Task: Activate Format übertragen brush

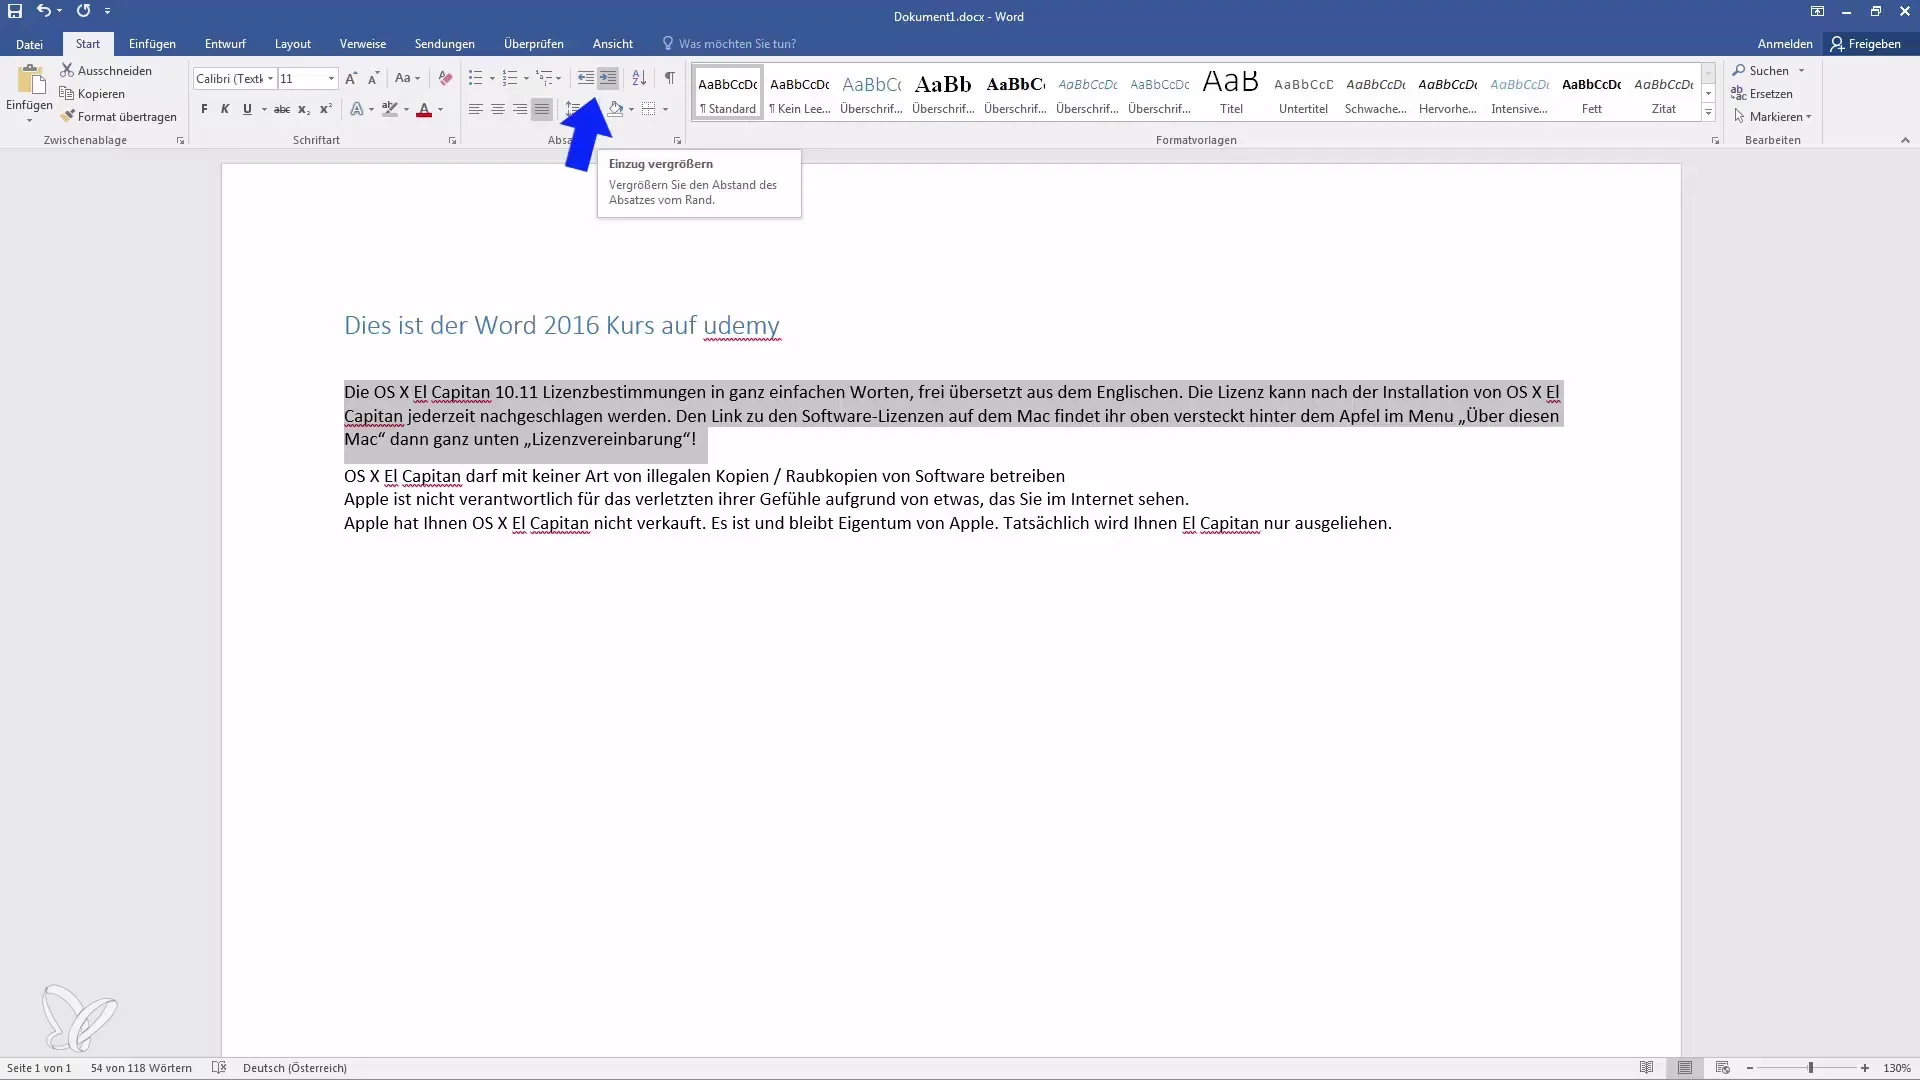Action: click(x=118, y=117)
